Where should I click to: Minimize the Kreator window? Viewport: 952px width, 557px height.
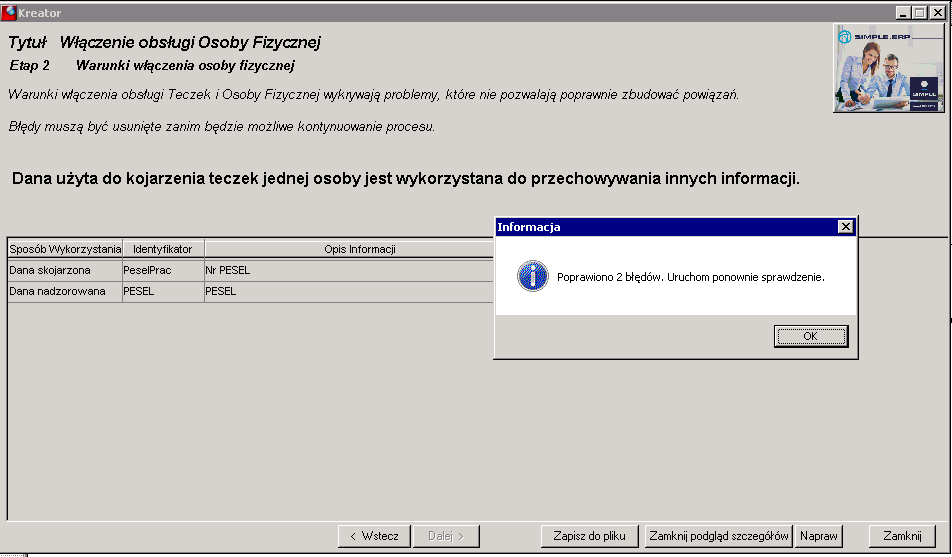coord(903,13)
